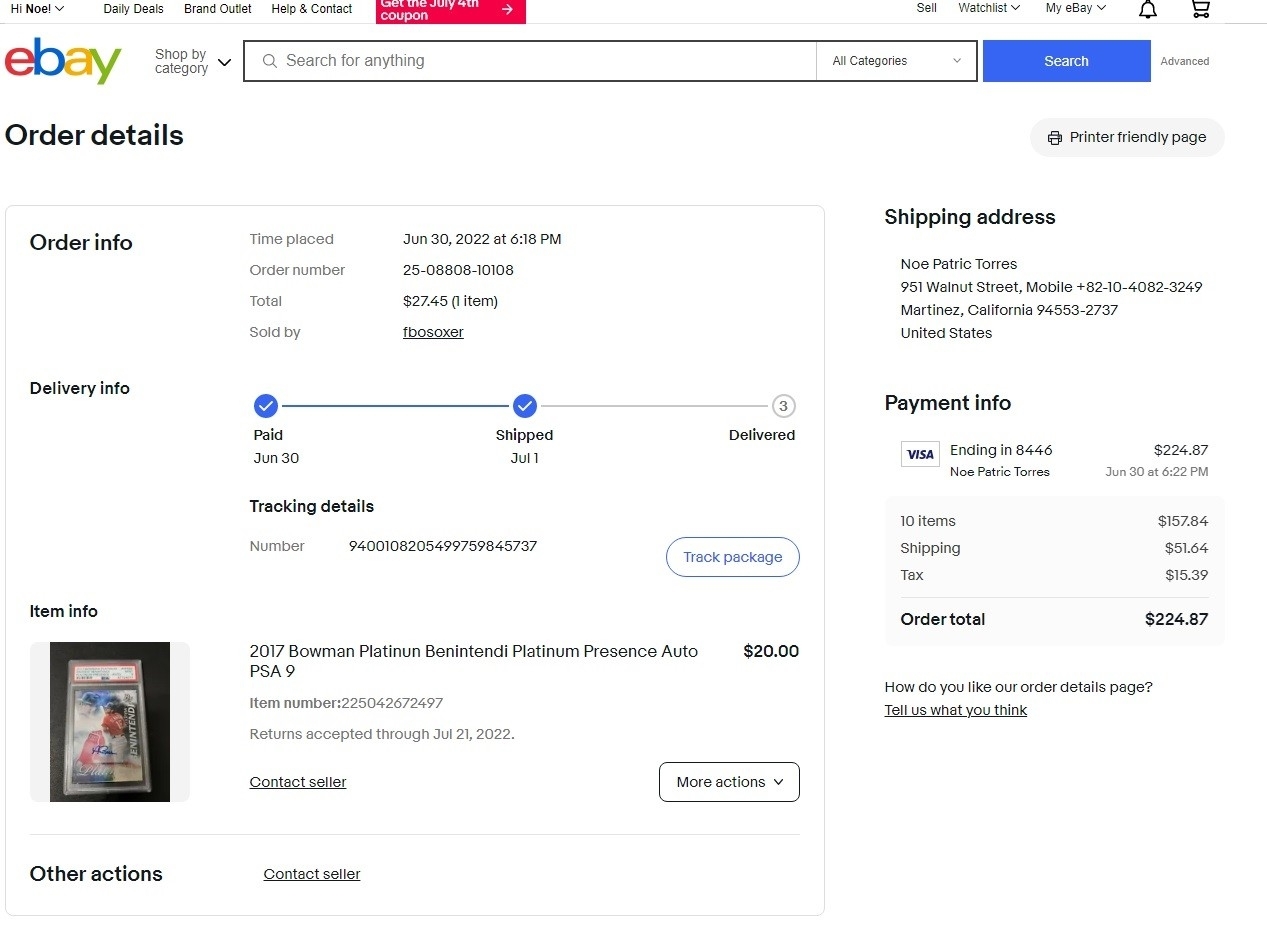Open the Benintendi card thumbnail
The image size is (1267, 935).
tap(110, 722)
